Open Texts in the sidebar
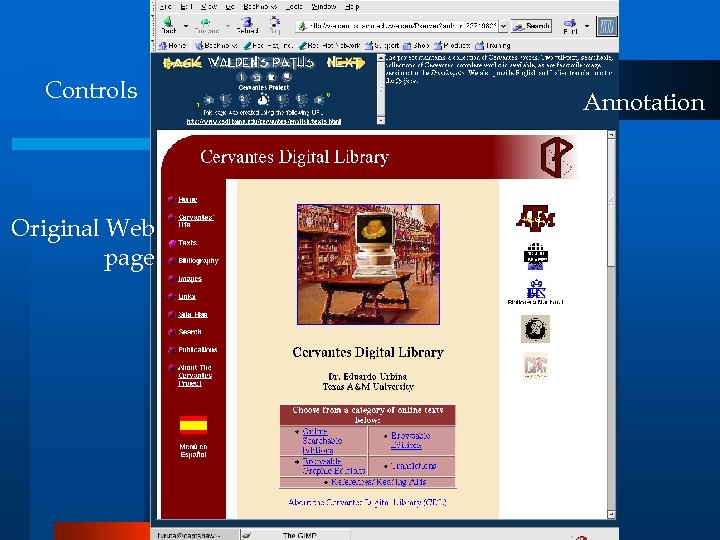Viewport: 720px width, 540px height. click(x=187, y=242)
